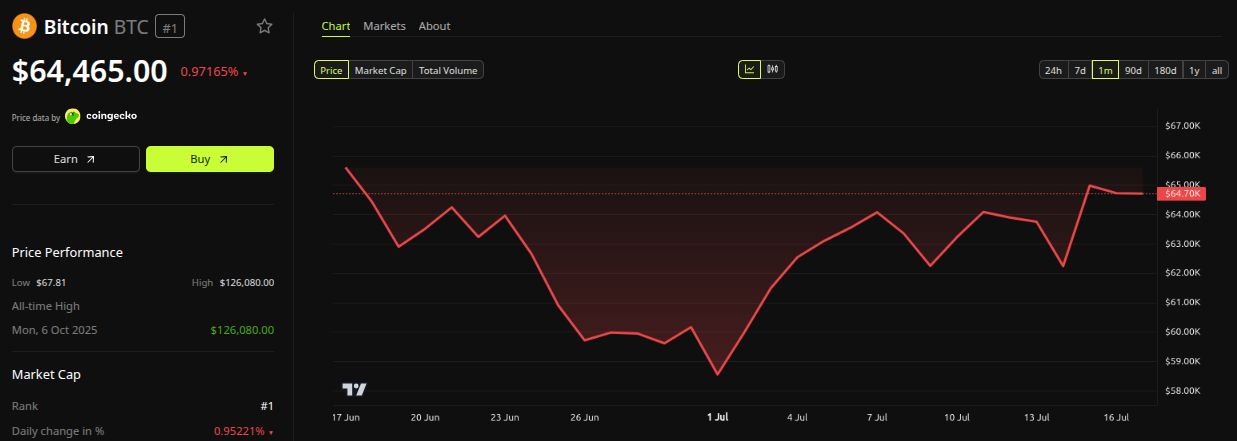Click the Earn button
The height and width of the screenshot is (441, 1237).
76,159
